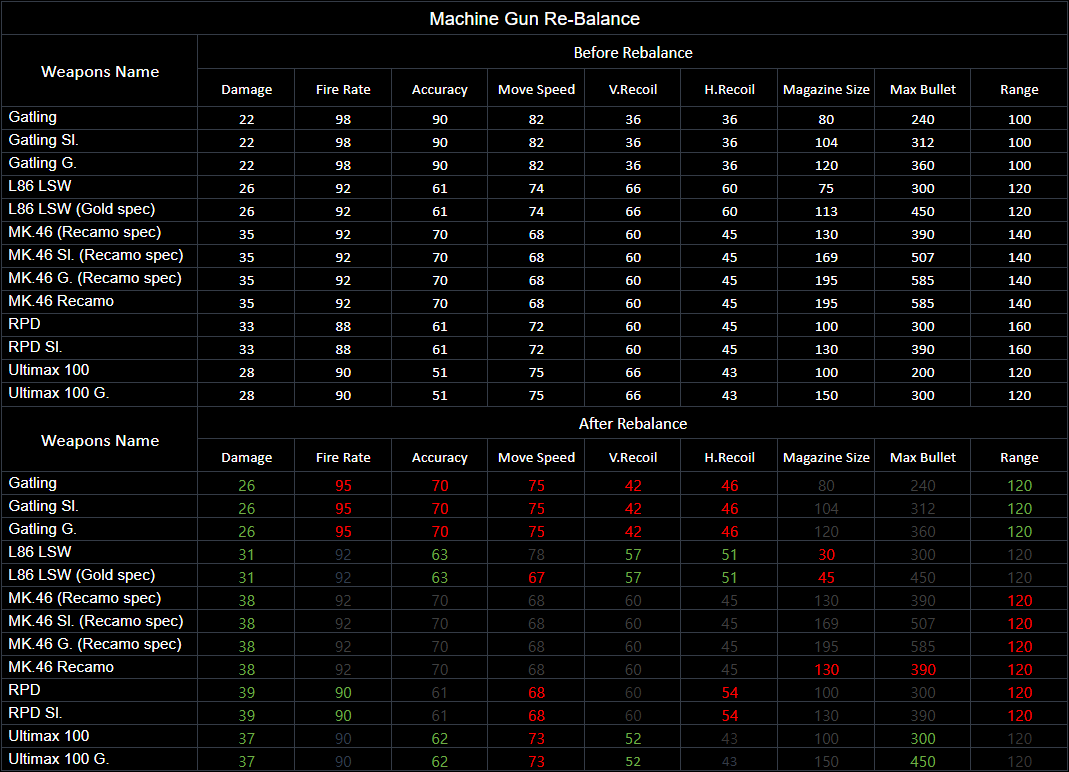The height and width of the screenshot is (772, 1069).
Task: Click Ultimax 100 G. name in After Rebalance
Action: coord(58,759)
